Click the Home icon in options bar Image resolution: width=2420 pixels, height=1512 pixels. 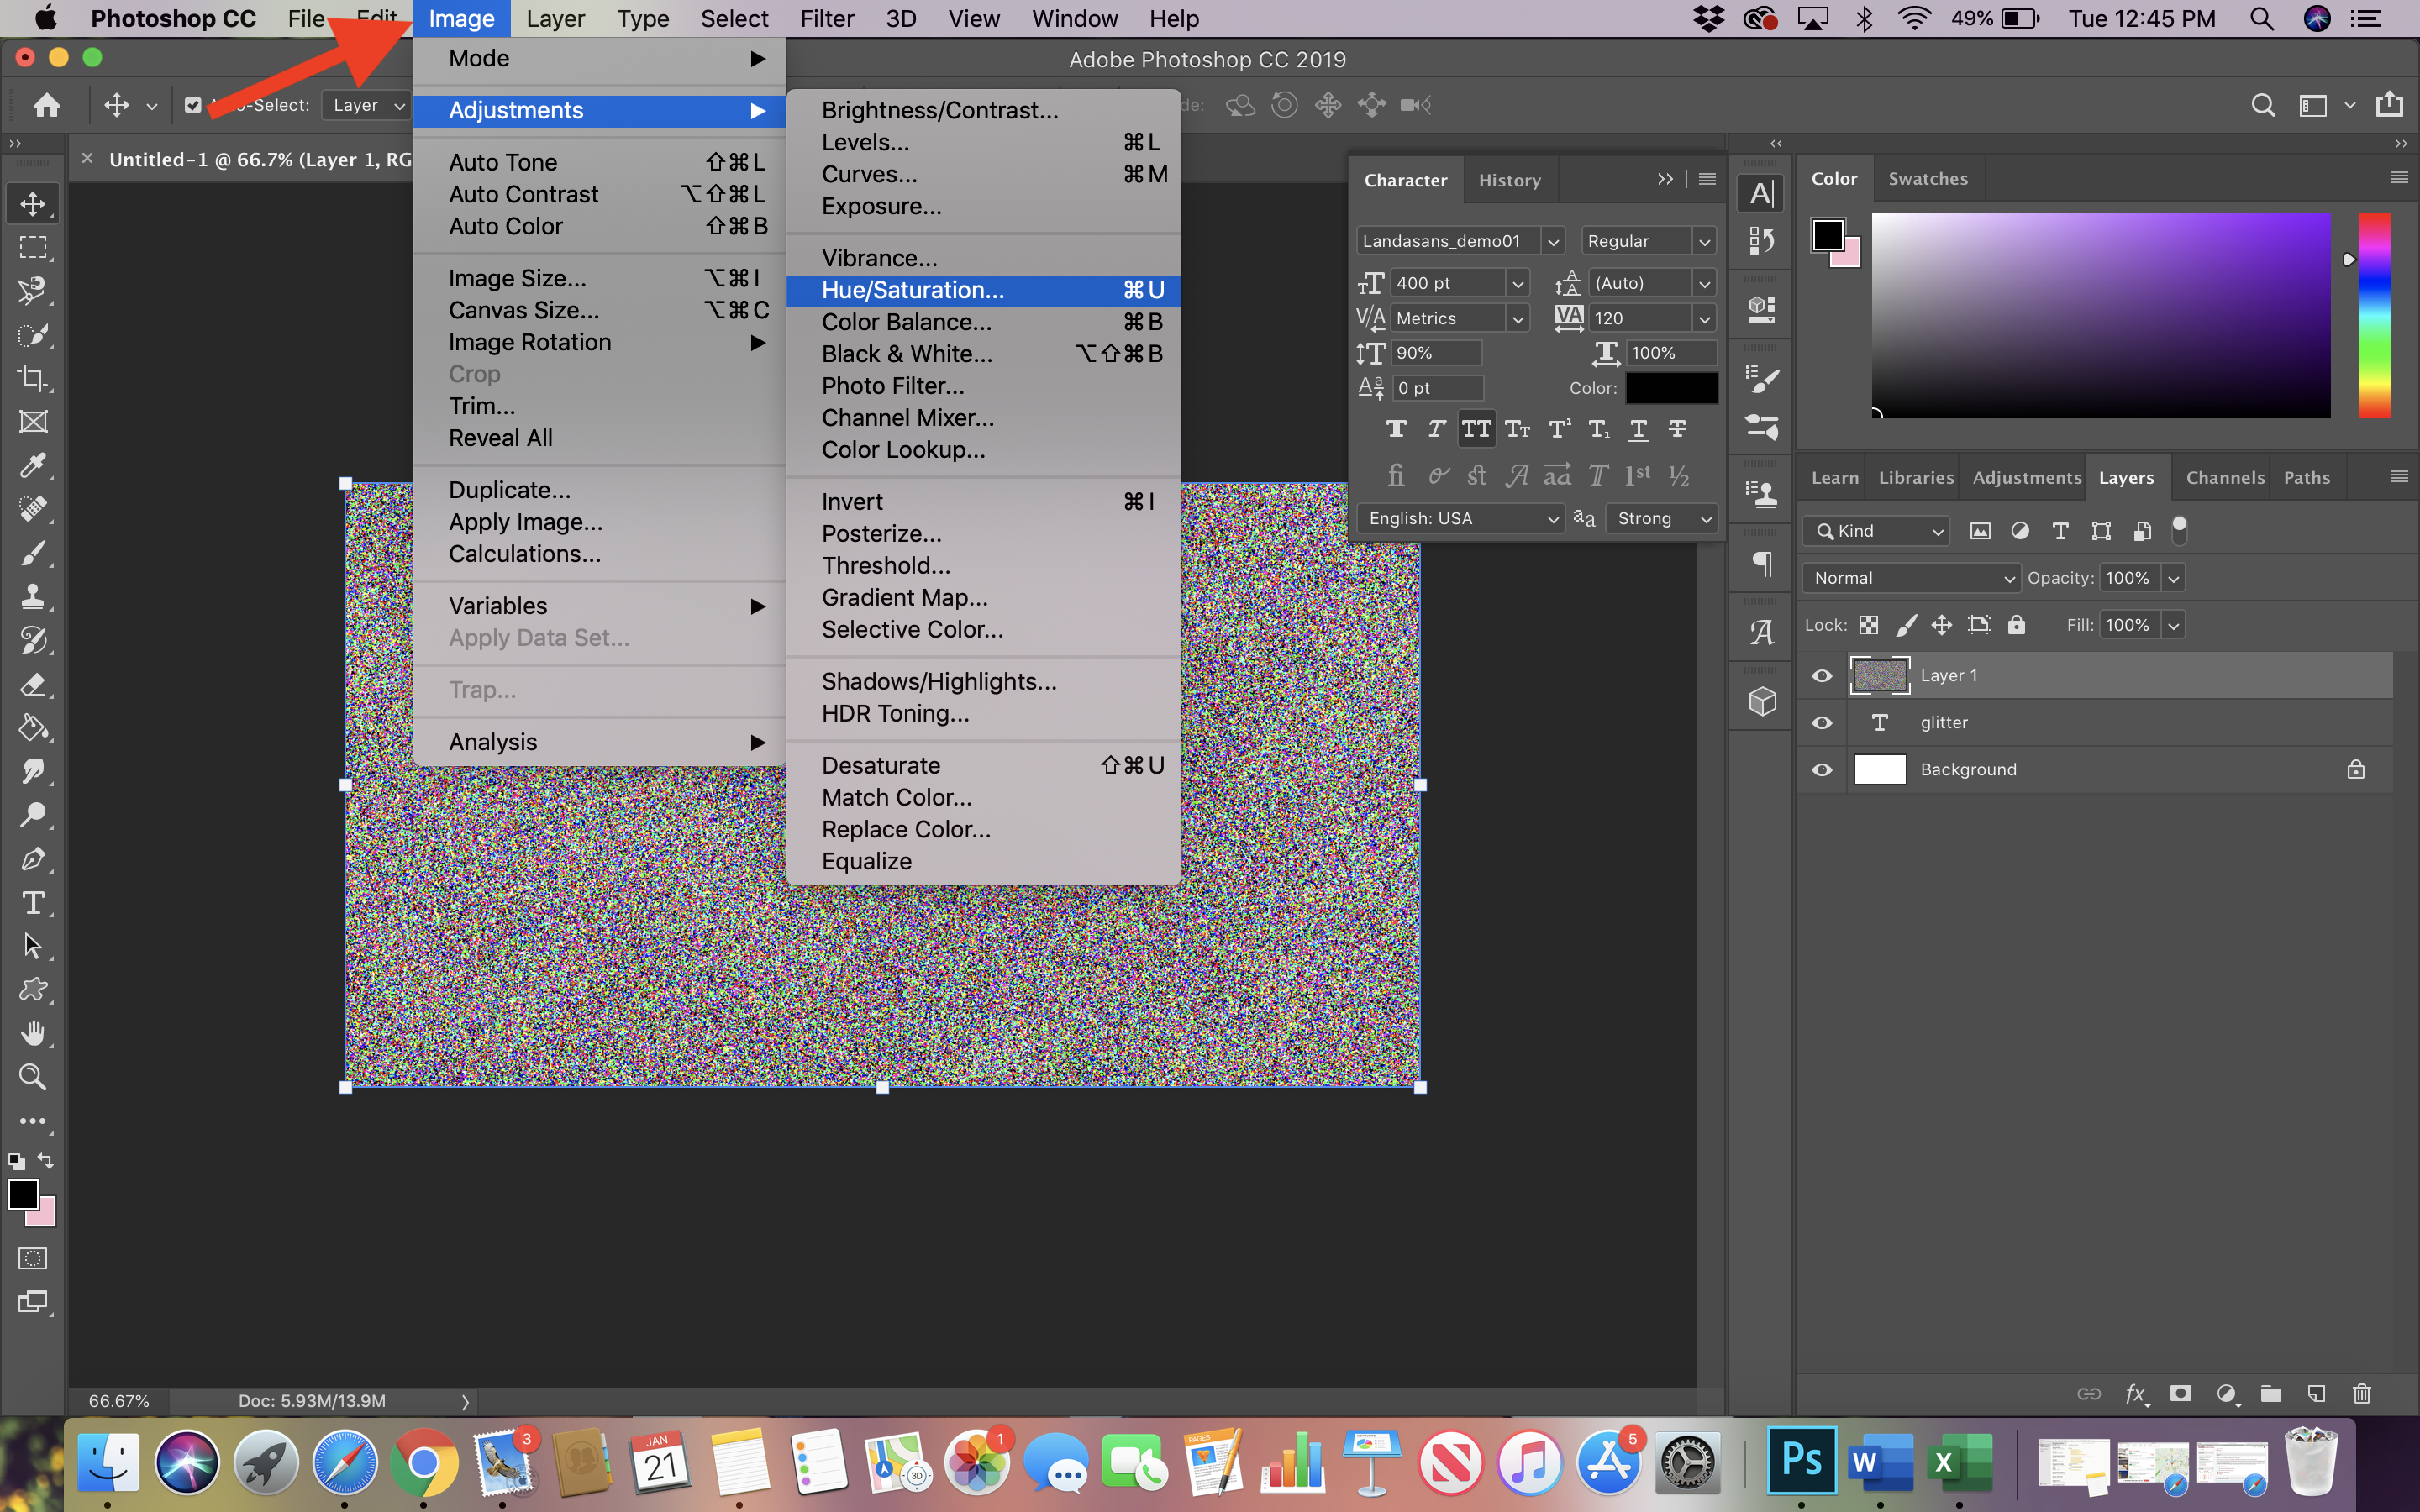46,105
